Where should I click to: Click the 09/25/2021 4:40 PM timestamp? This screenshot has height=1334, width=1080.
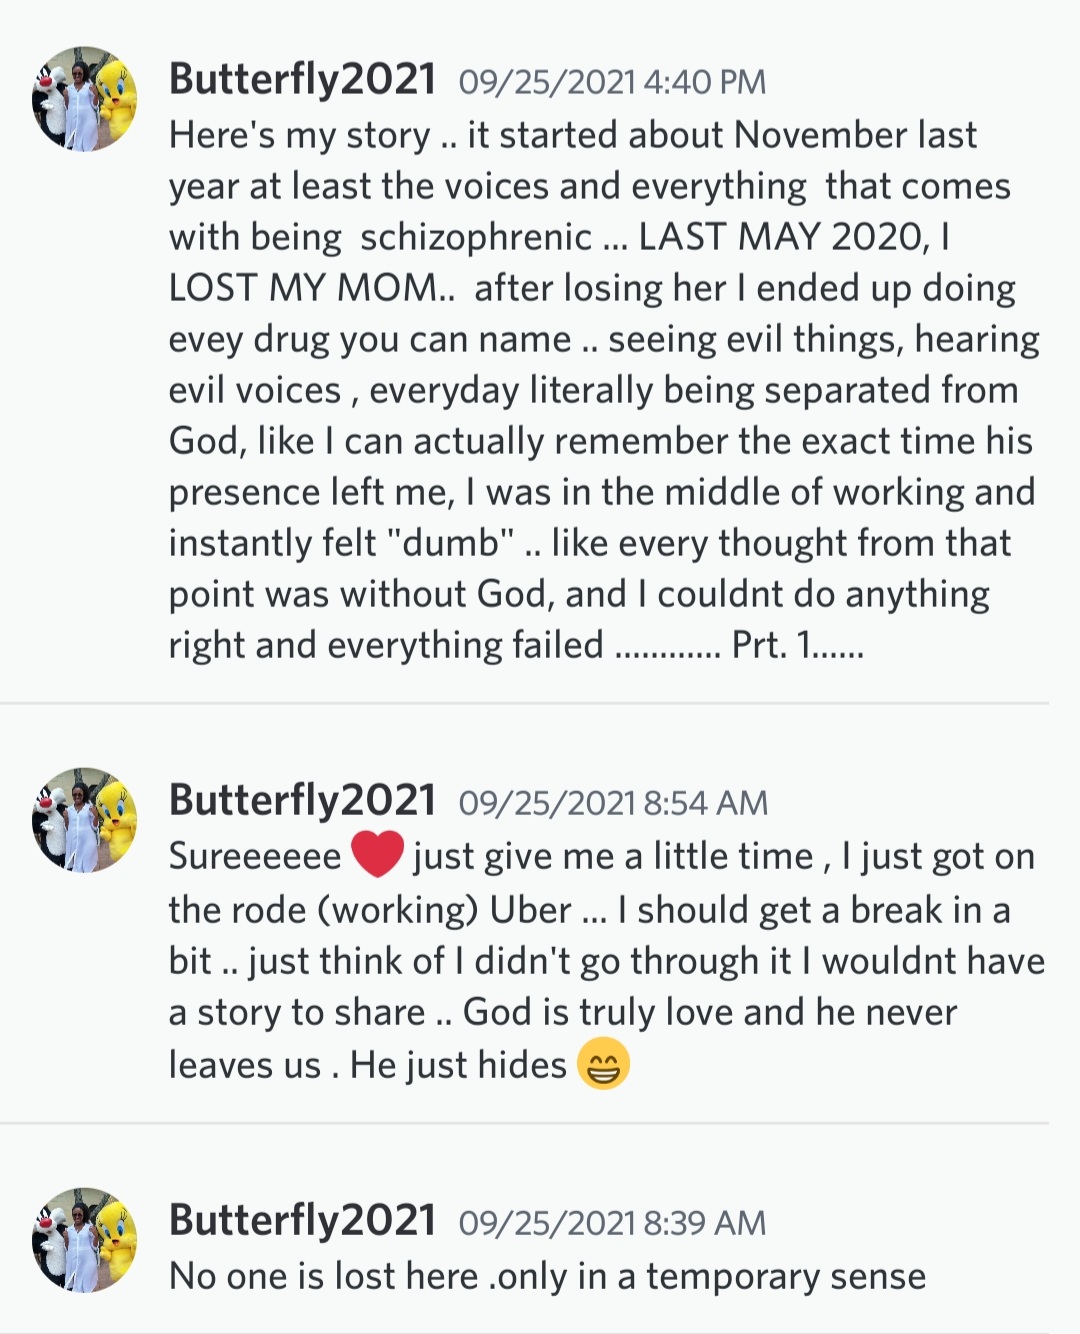[x=612, y=82]
